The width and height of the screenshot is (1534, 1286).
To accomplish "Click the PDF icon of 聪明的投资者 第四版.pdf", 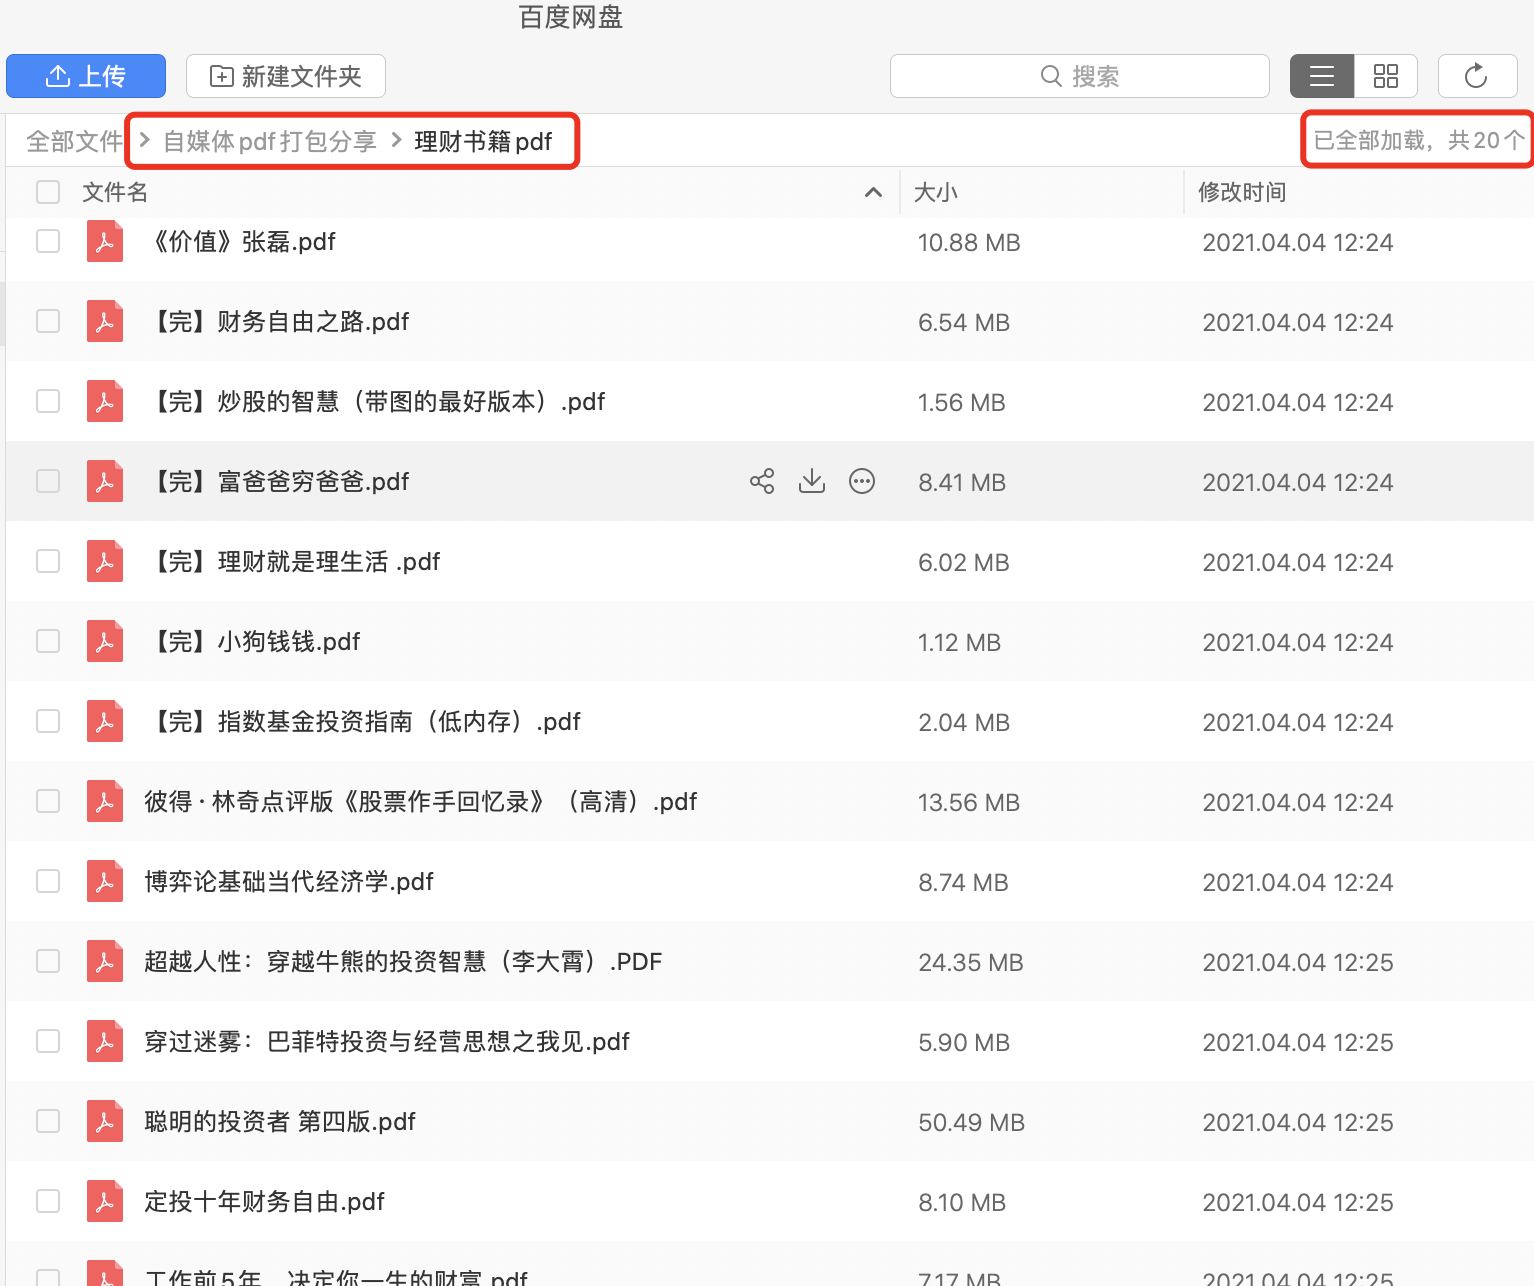I will [x=105, y=1121].
